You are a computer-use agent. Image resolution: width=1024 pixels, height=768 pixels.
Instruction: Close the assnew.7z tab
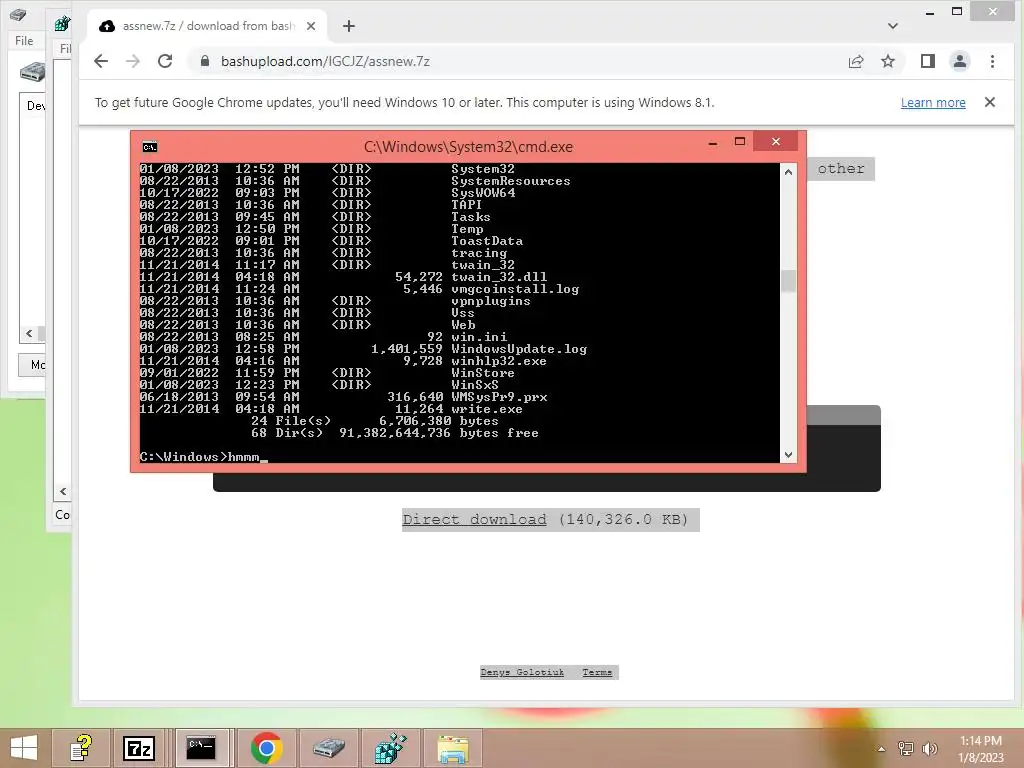(311, 26)
